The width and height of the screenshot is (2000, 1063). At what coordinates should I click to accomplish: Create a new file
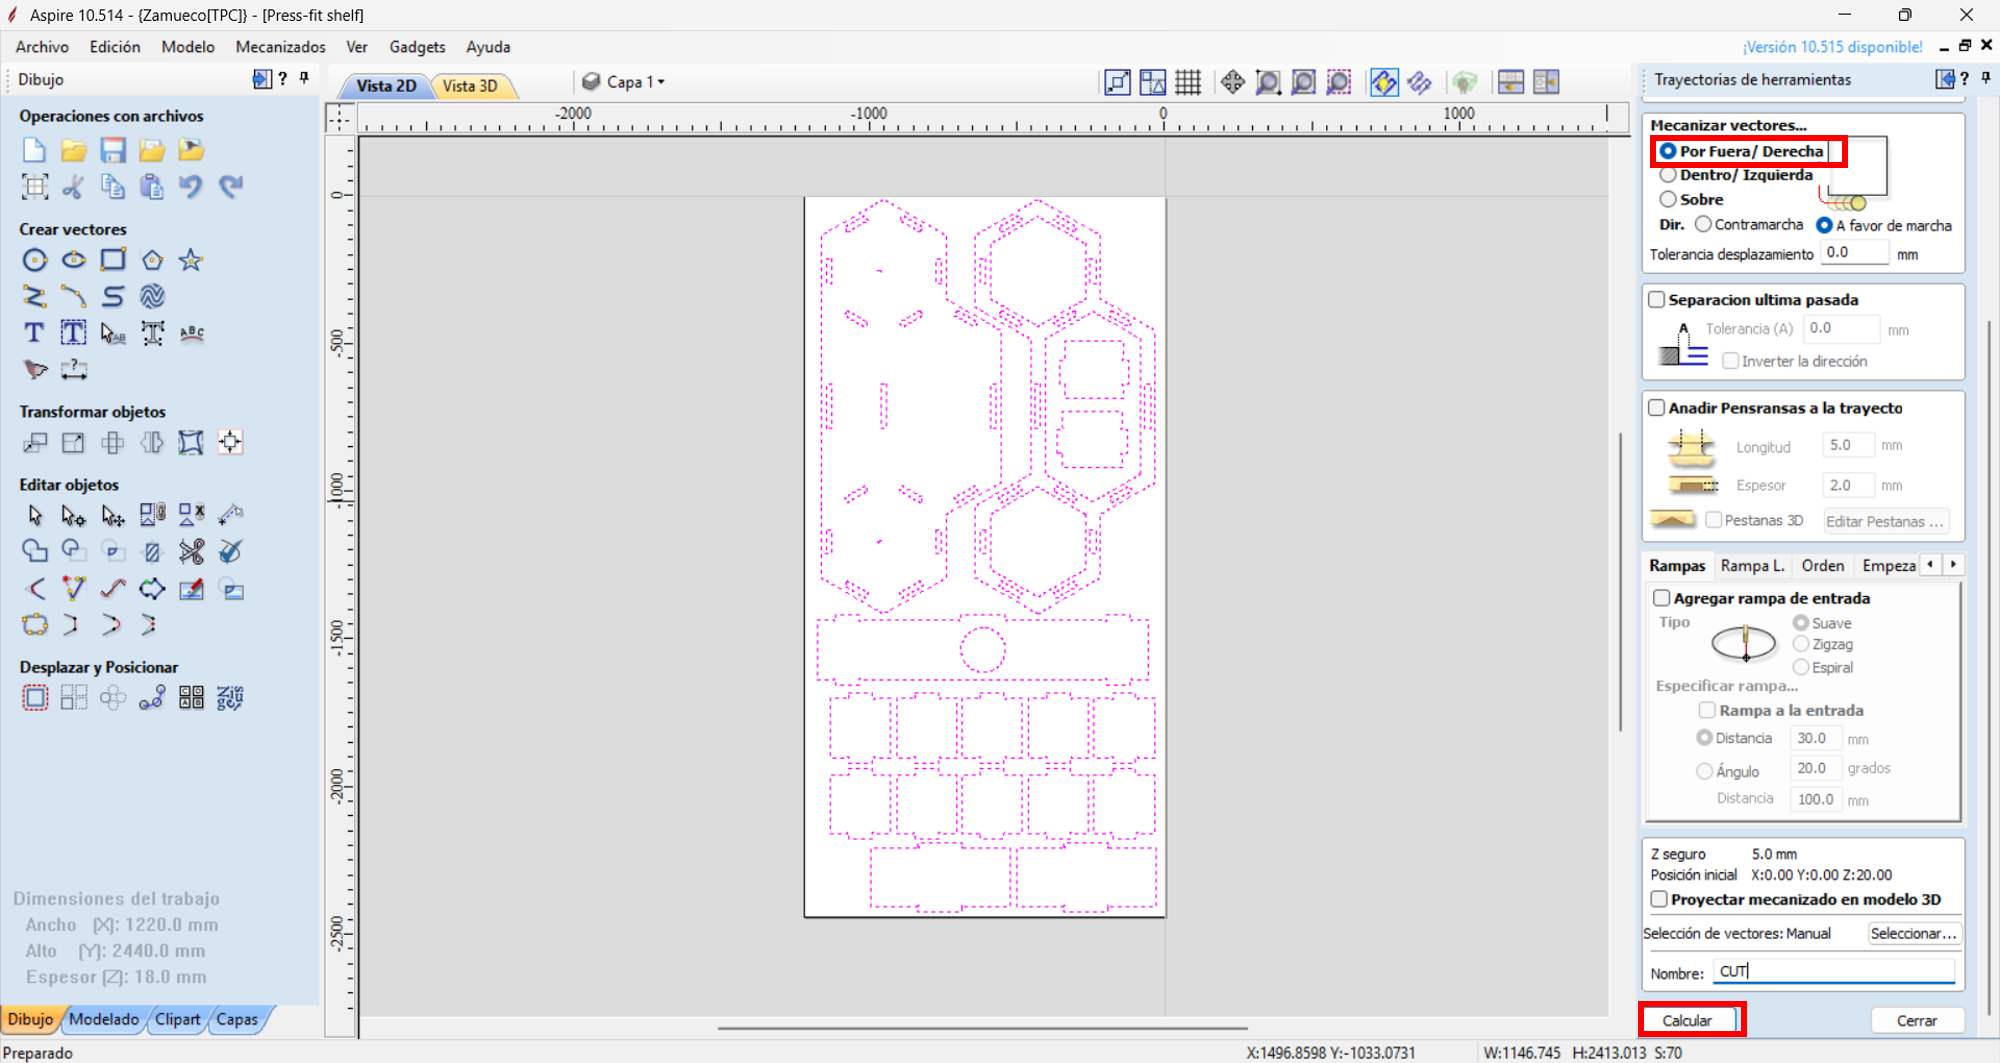[34, 150]
